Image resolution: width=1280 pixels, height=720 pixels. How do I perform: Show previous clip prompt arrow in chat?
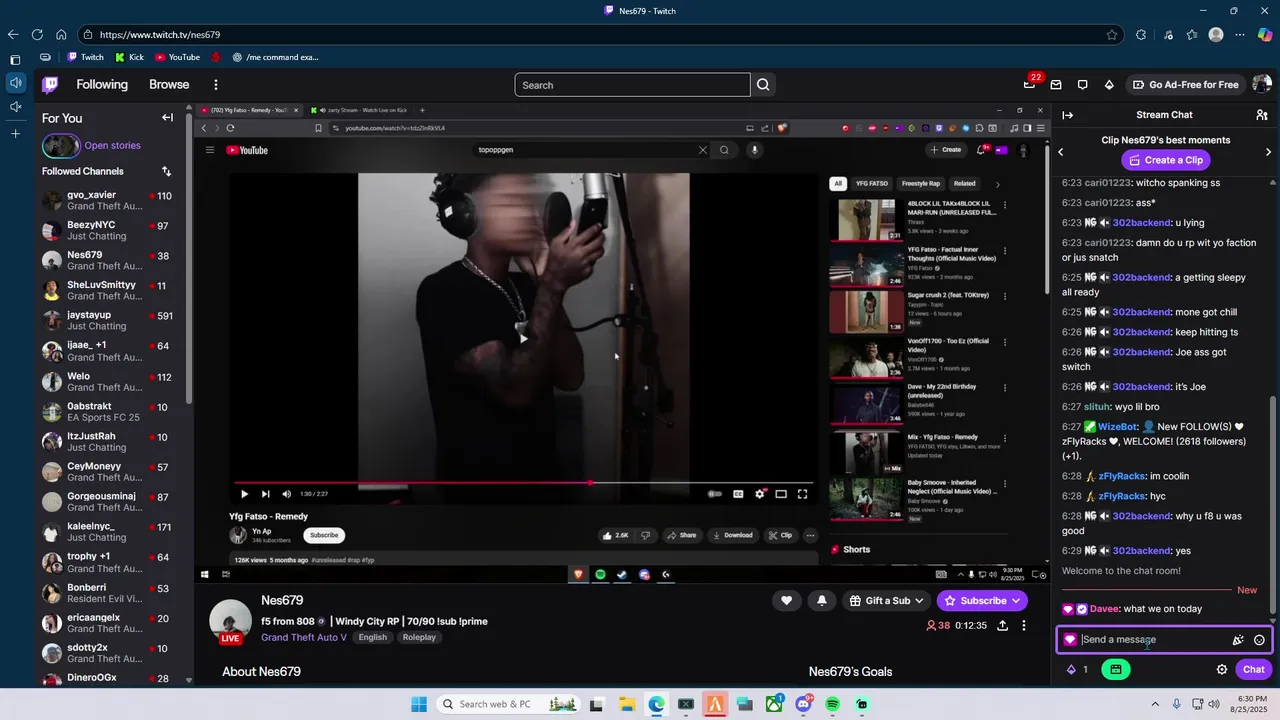coord(1061,152)
